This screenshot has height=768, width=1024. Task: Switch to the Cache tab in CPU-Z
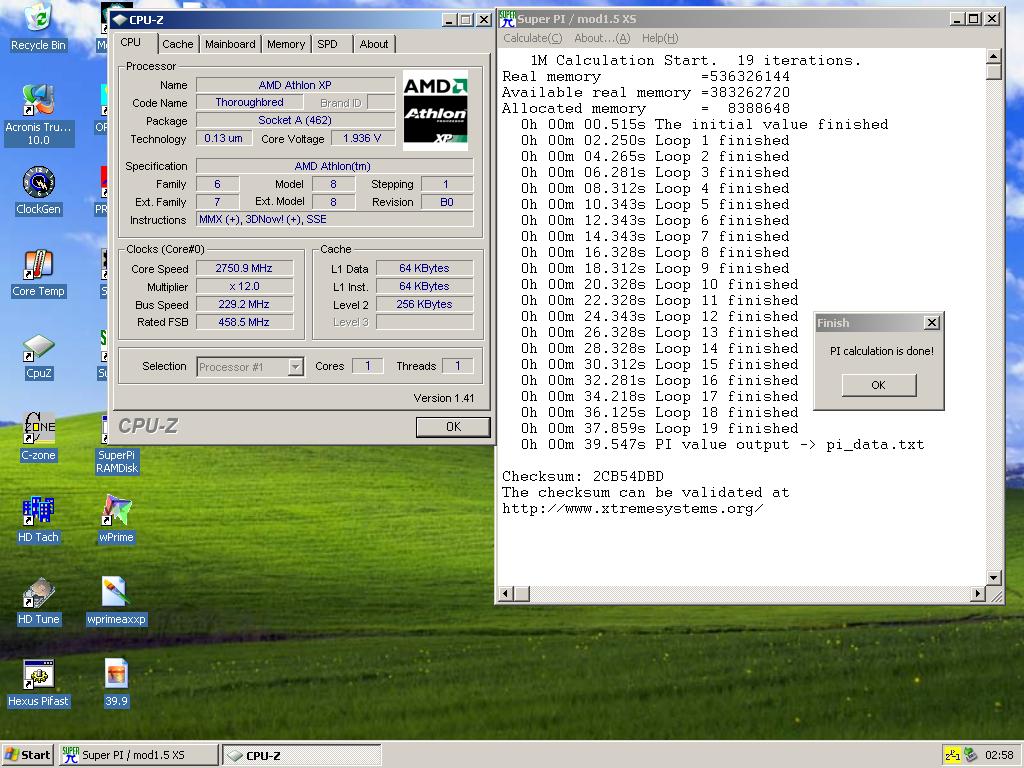[178, 44]
